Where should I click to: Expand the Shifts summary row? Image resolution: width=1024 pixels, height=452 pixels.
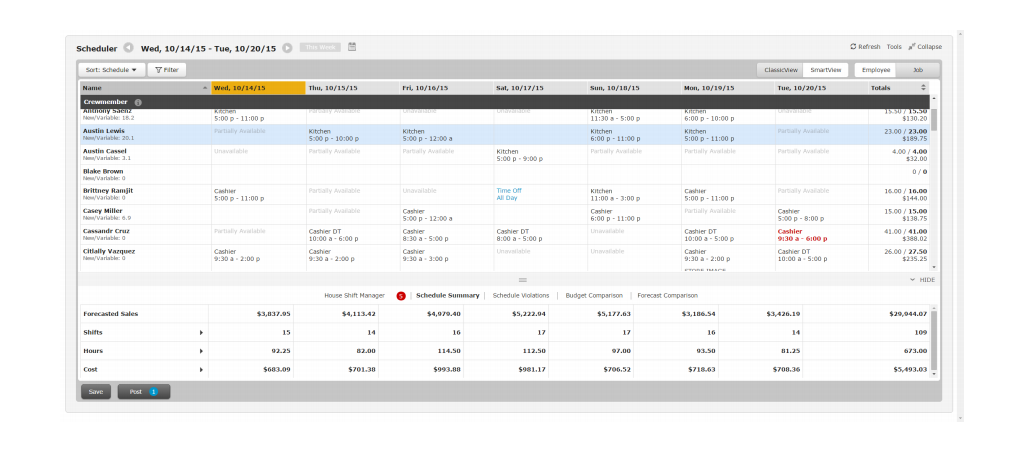201,332
